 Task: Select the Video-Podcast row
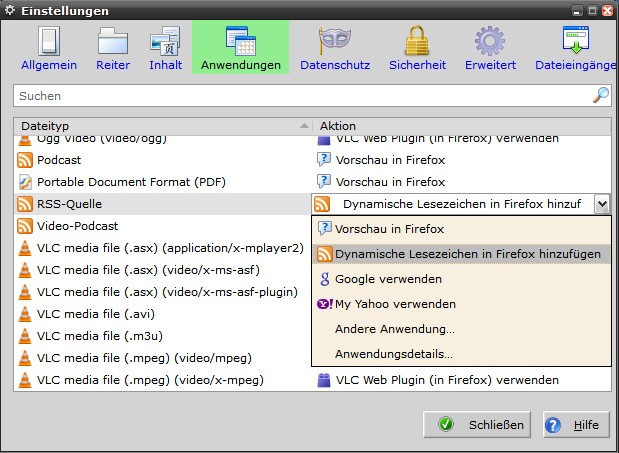coord(163,226)
